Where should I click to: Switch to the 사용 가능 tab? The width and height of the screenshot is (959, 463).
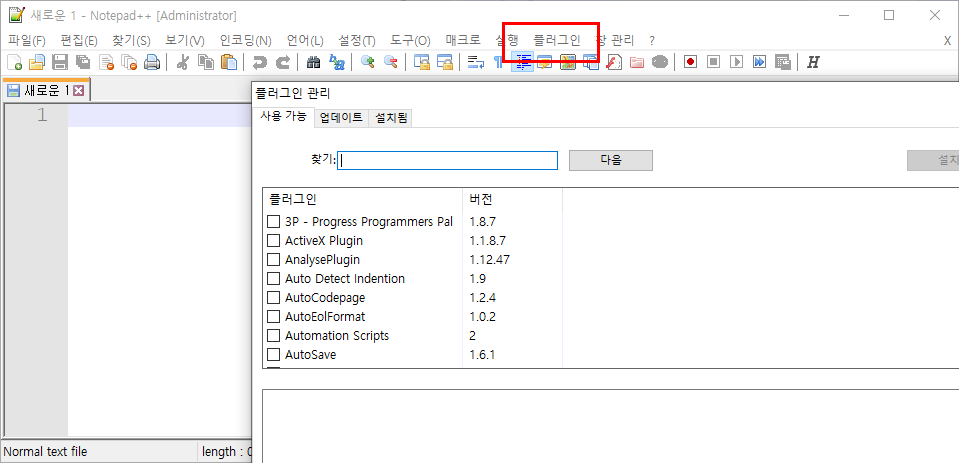coord(283,117)
